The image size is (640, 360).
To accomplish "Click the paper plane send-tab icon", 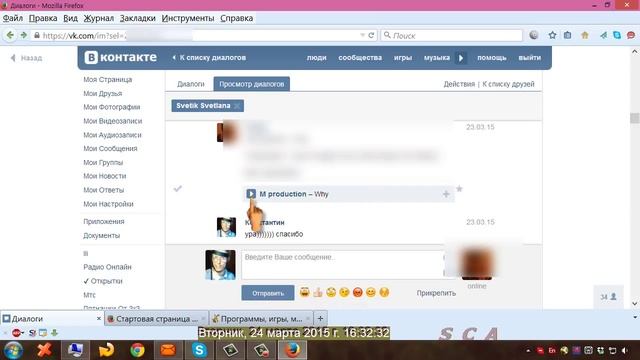I will 603,36.
